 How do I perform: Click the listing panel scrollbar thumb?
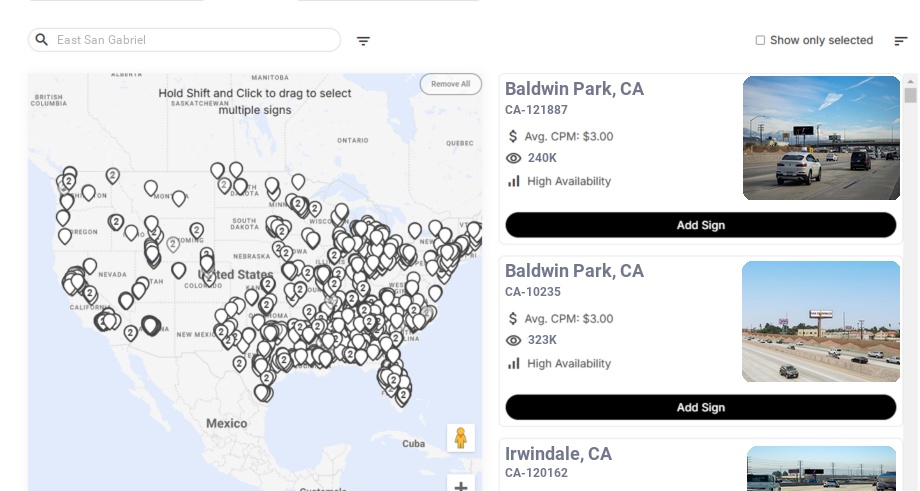click(910, 95)
